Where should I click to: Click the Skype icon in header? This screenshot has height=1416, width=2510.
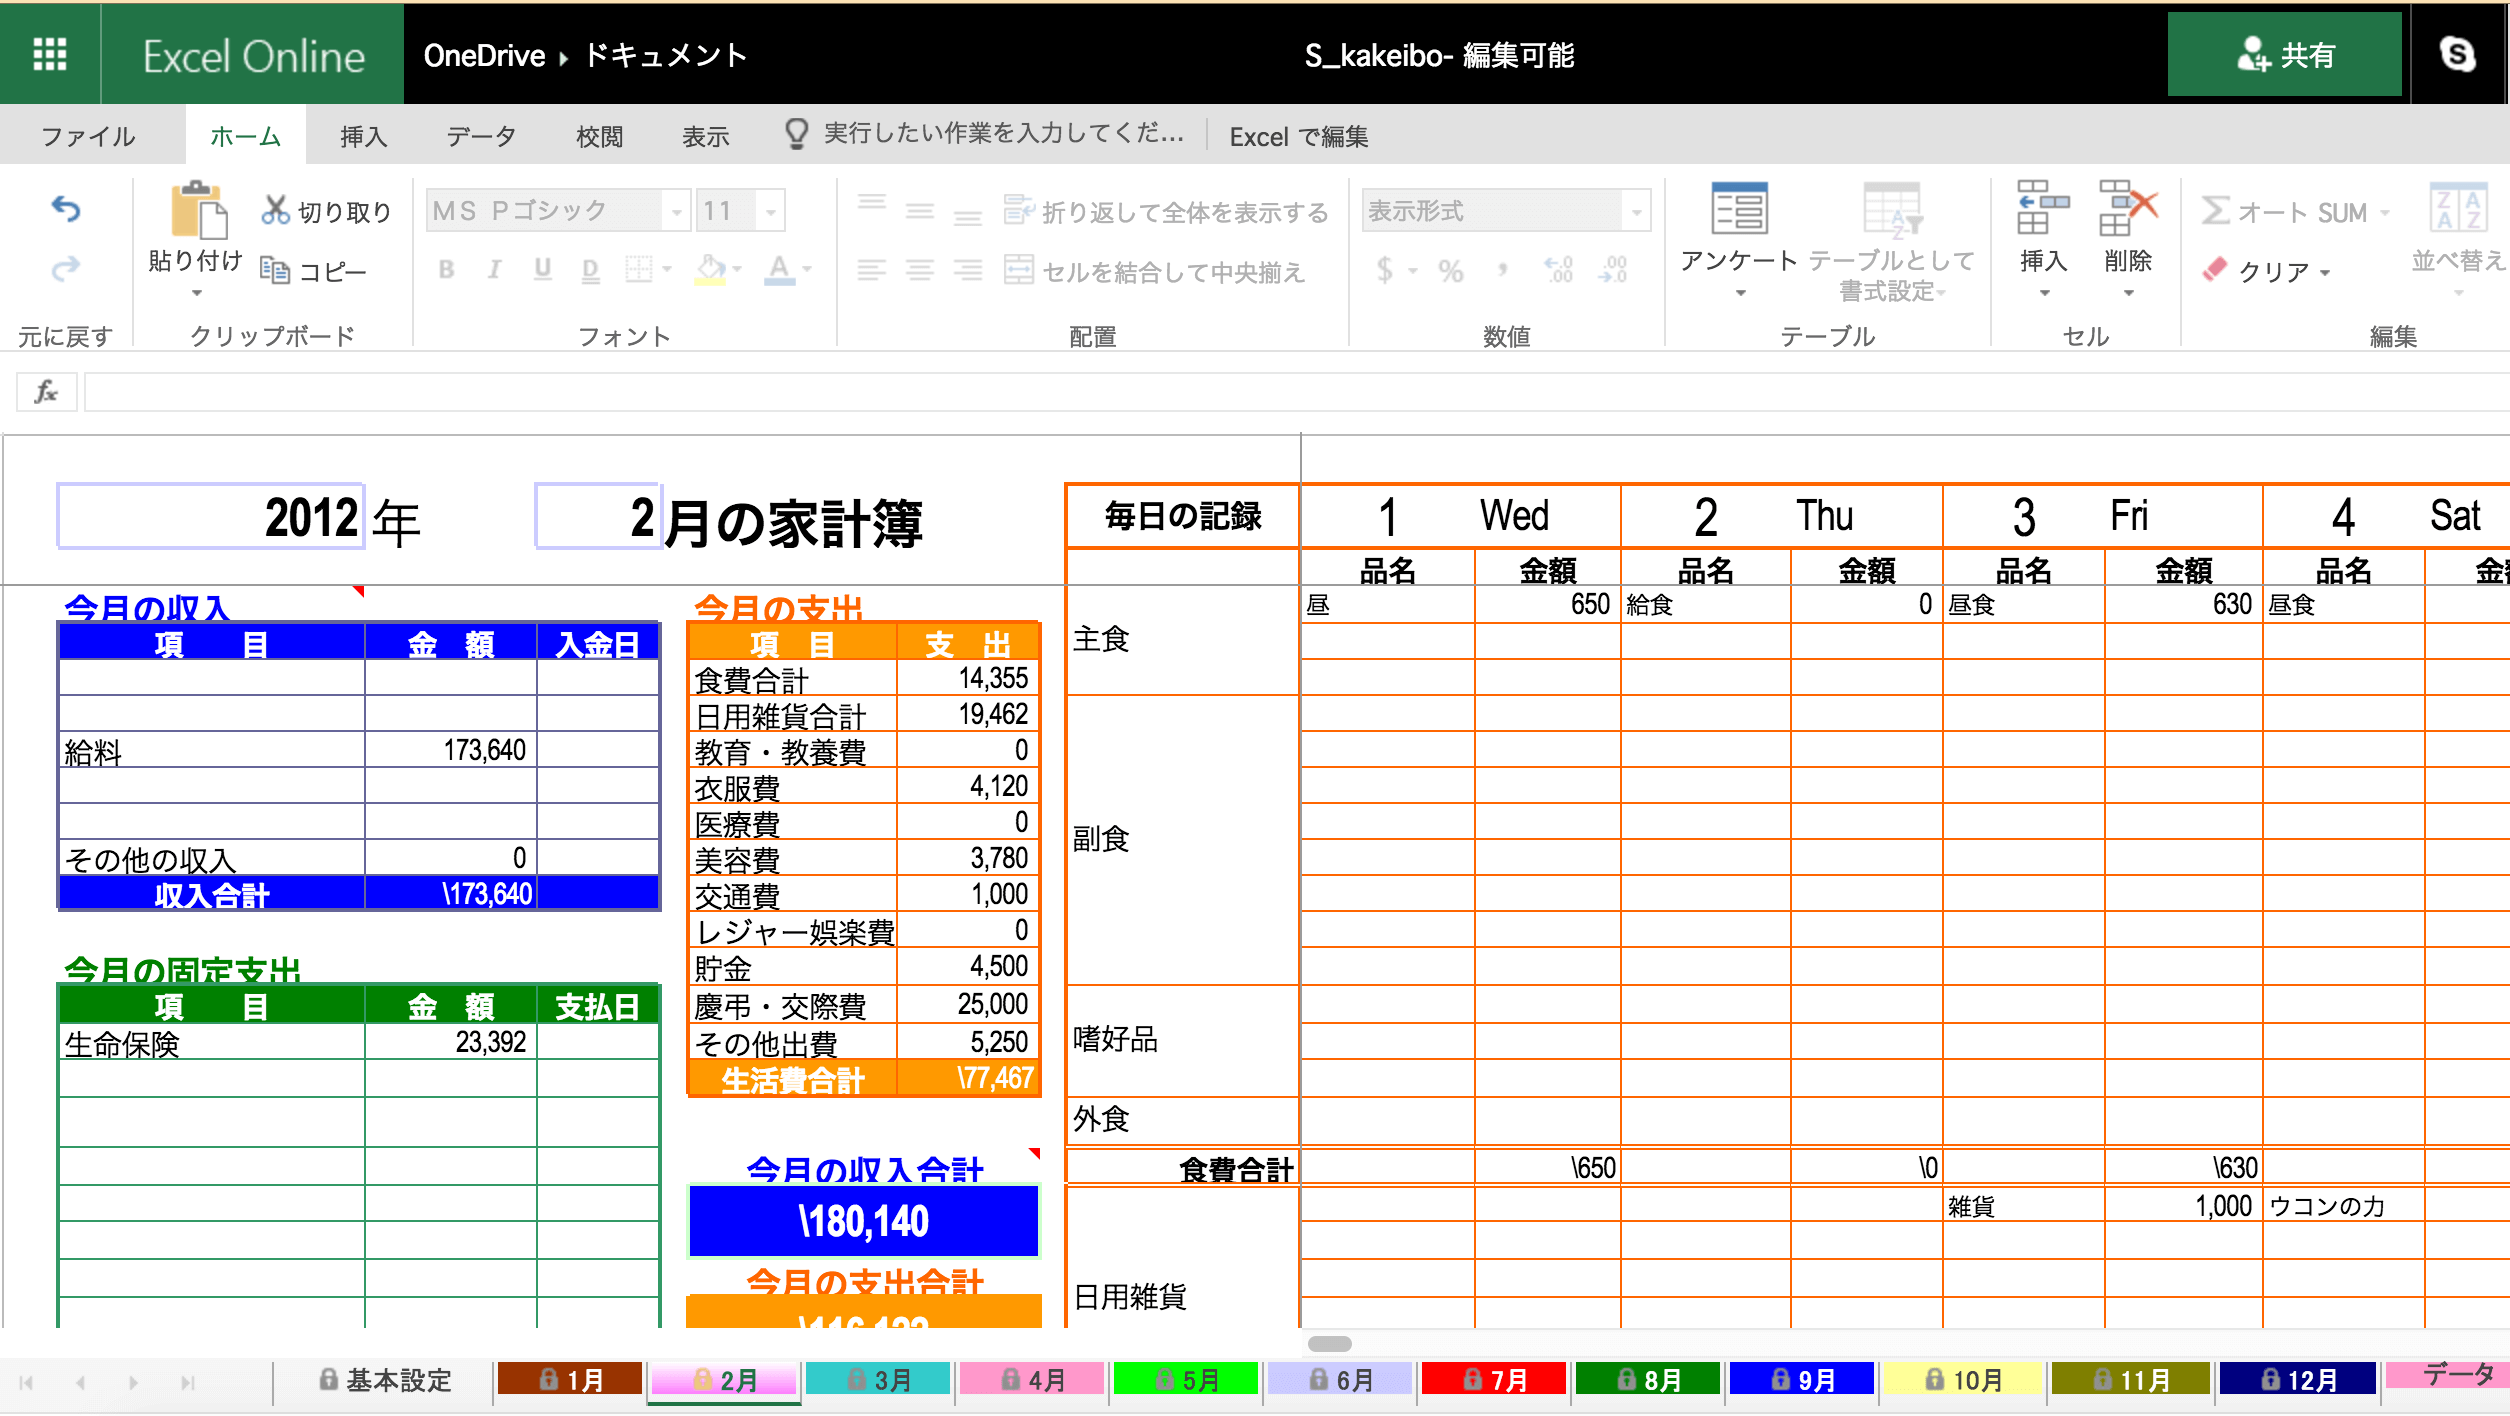pyautogui.click(x=2458, y=54)
